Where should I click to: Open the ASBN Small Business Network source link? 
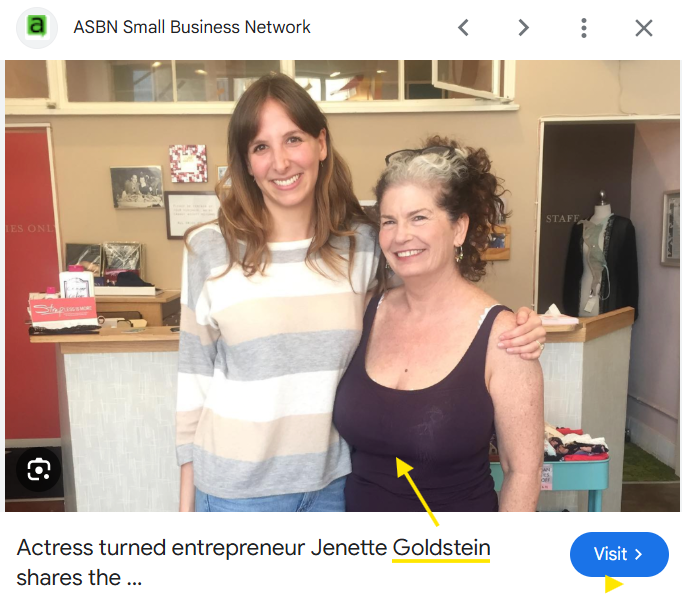(192, 27)
